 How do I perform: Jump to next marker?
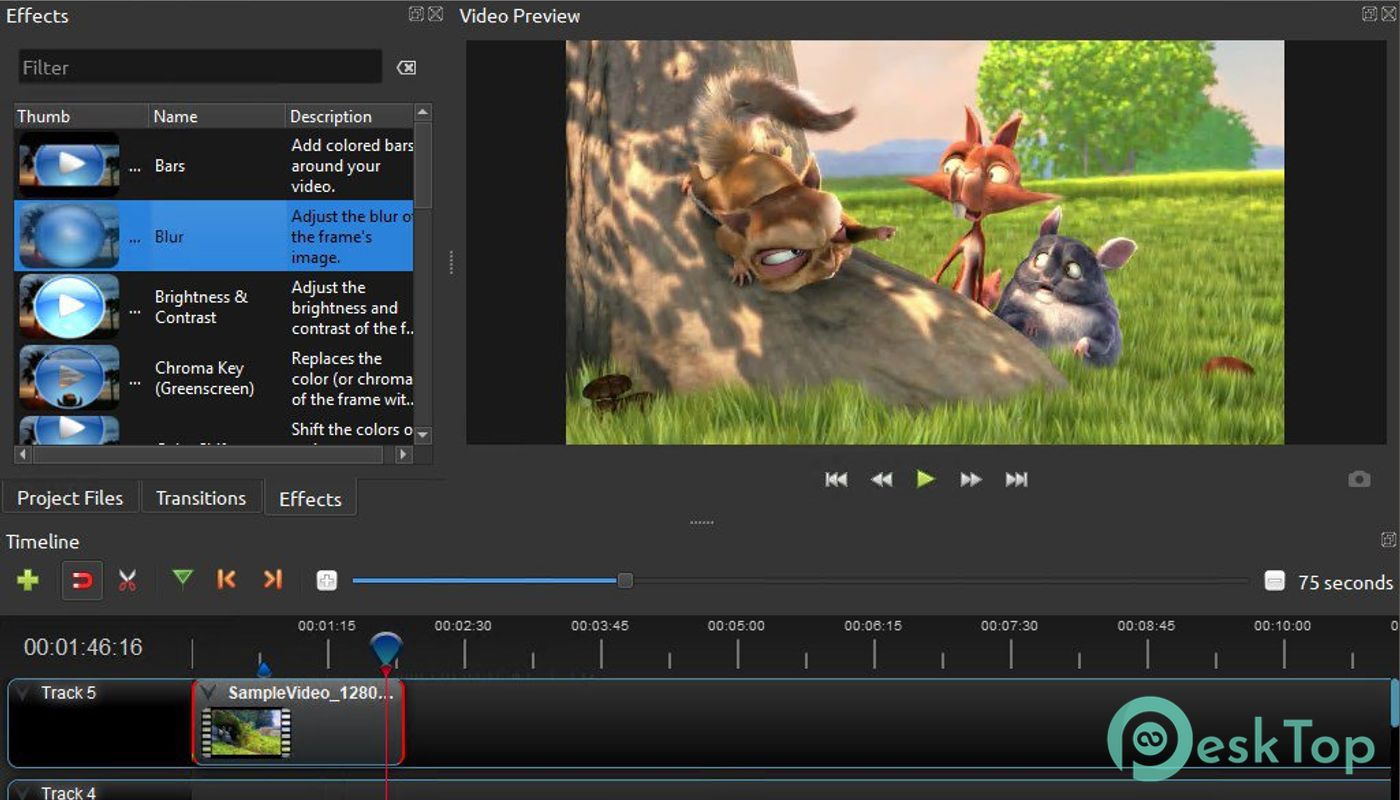tap(272, 579)
